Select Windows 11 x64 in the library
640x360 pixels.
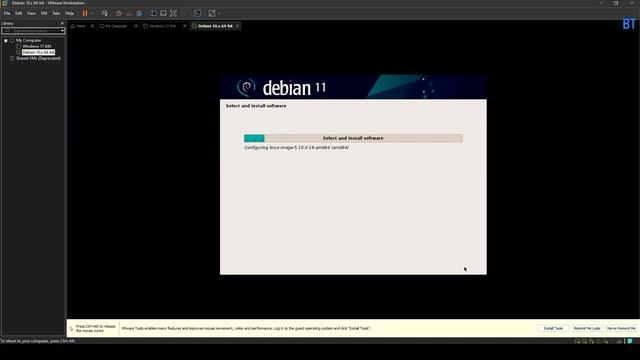pos(37,47)
